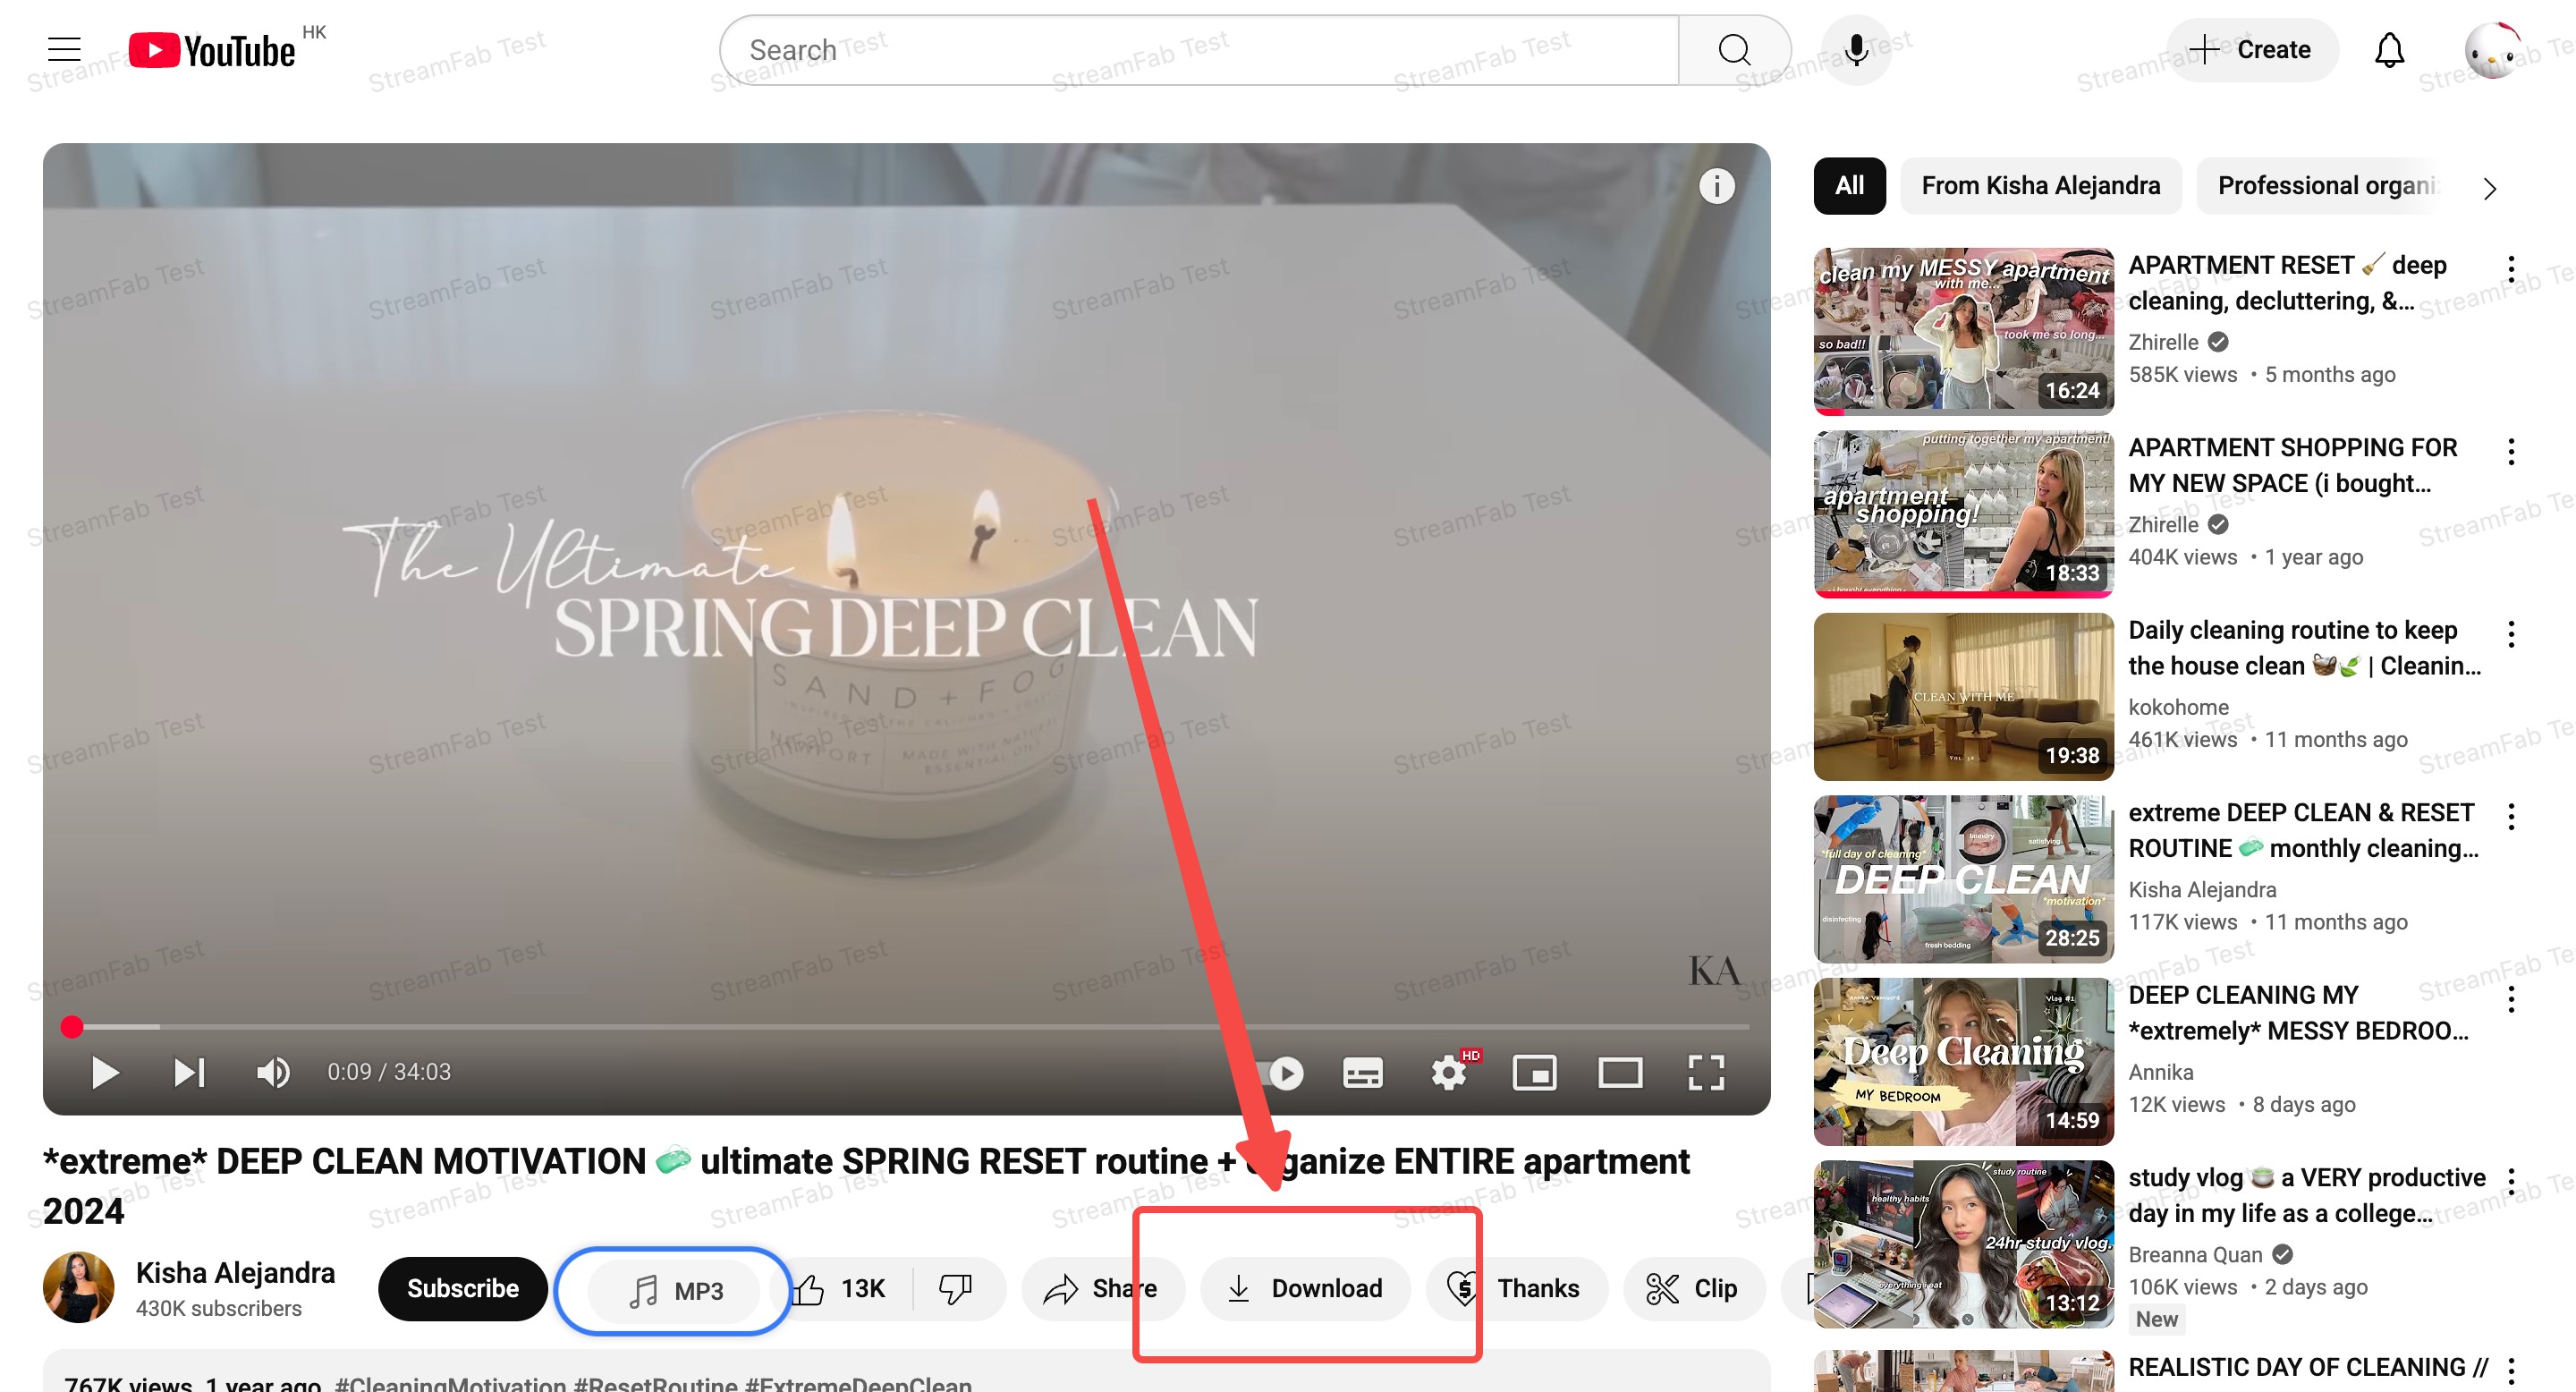The width and height of the screenshot is (2576, 1392).
Task: Skip to the next video
Action: [189, 1072]
